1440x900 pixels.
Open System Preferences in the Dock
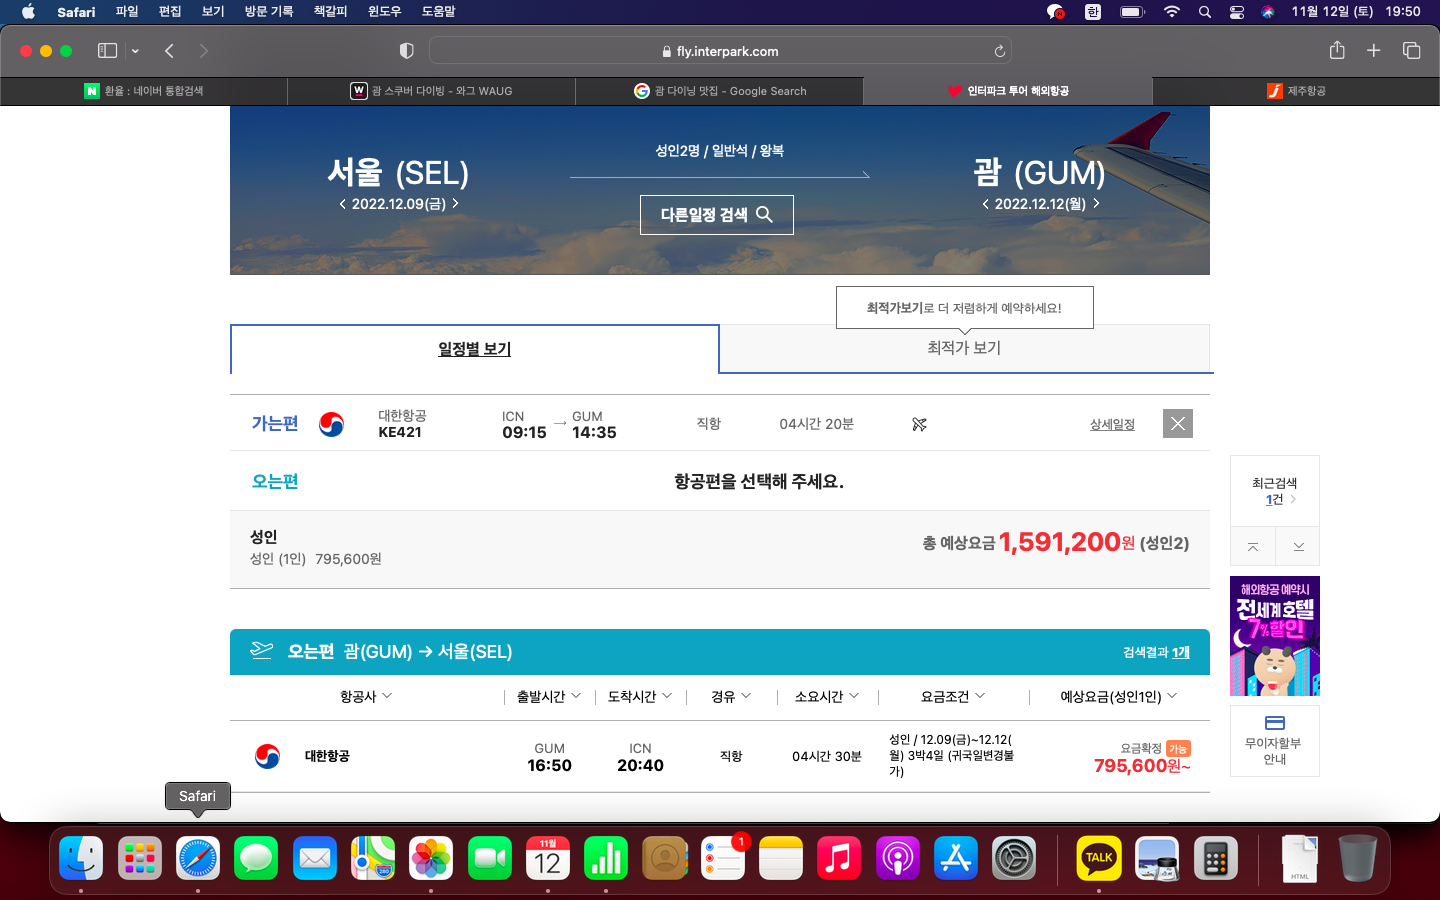pyautogui.click(x=1014, y=858)
